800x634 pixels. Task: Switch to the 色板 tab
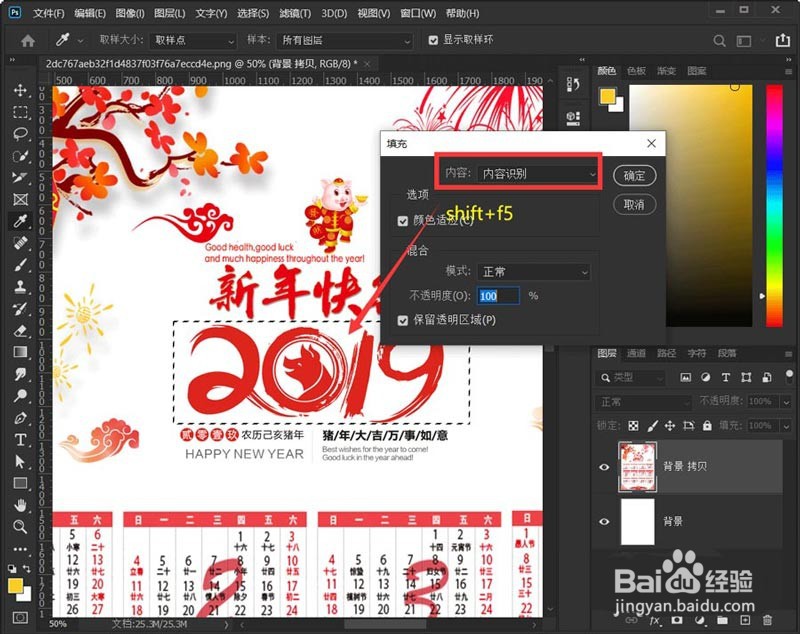636,71
